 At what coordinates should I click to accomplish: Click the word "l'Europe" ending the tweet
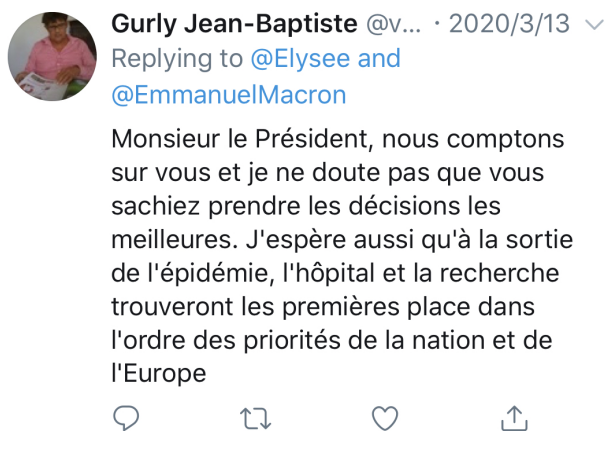(x=159, y=373)
